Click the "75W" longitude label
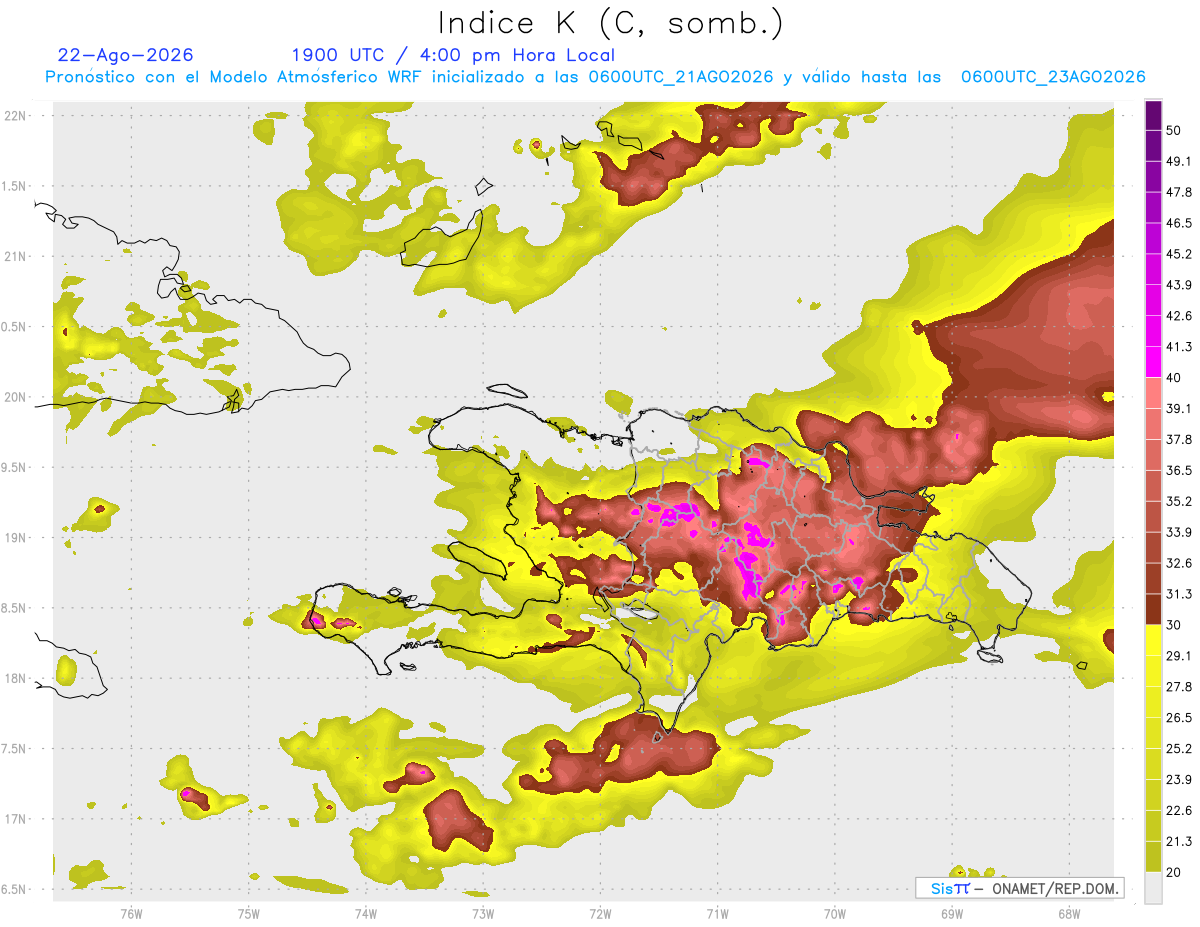The height and width of the screenshot is (927, 1200). click(249, 914)
